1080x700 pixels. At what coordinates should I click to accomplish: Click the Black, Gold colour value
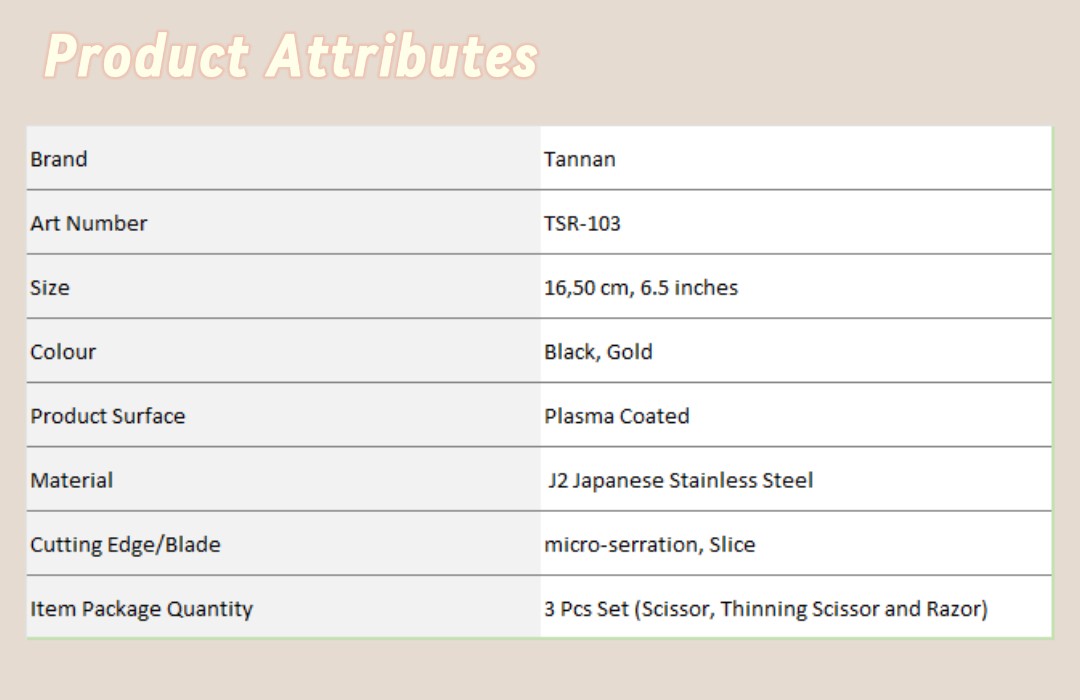[599, 352]
